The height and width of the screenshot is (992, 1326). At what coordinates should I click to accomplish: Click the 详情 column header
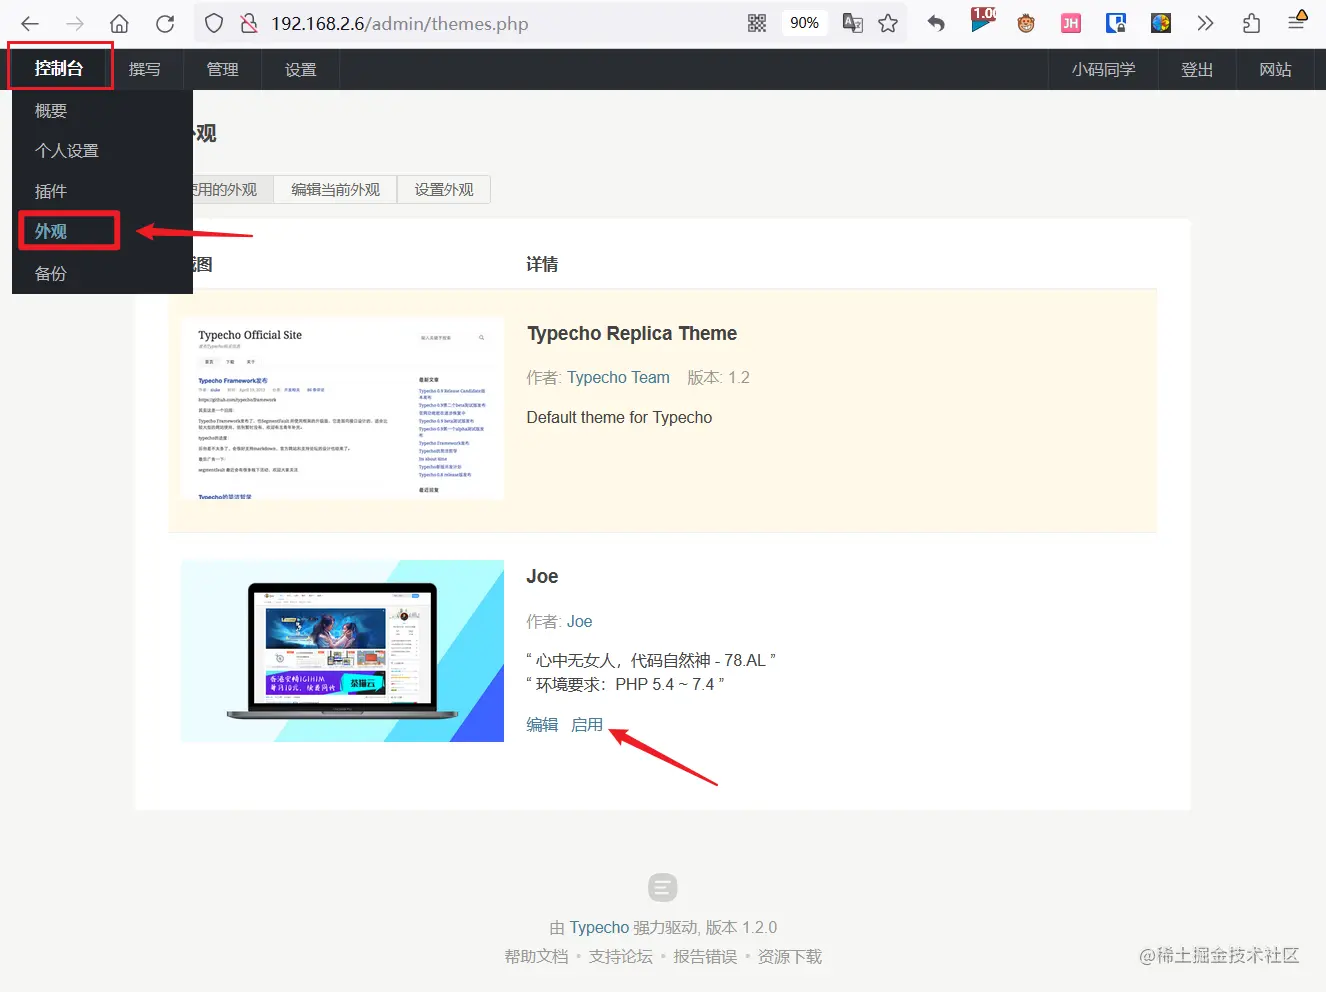coord(542,264)
